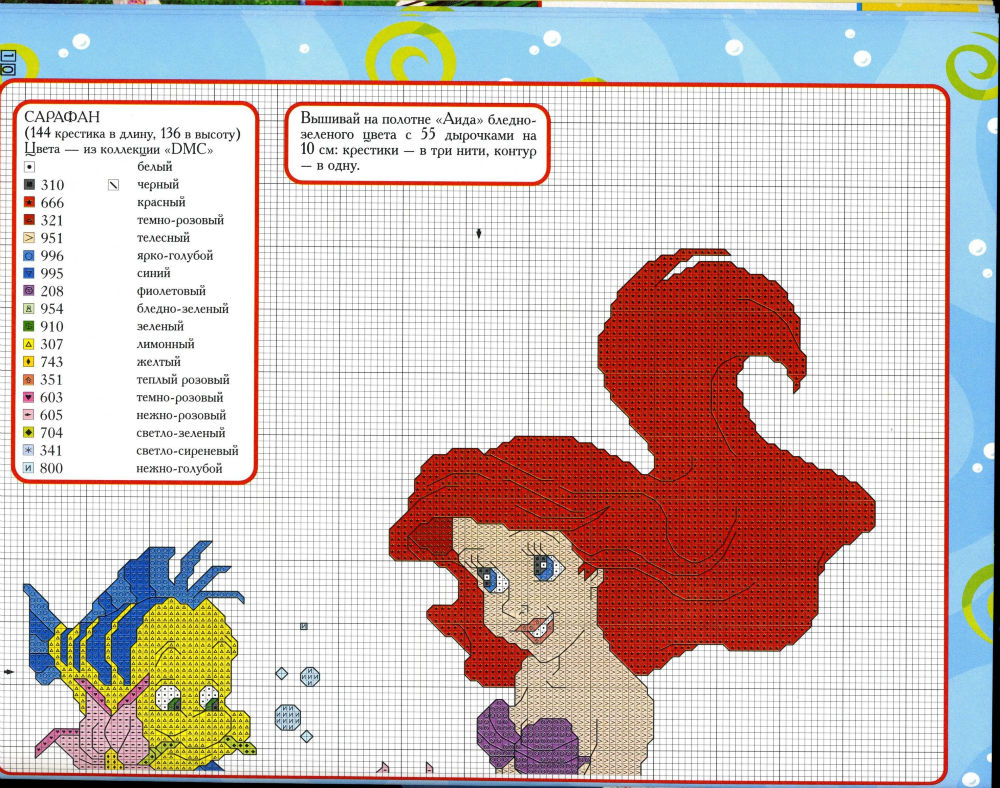Choose the flesh-tone 951 swatch
This screenshot has height=788, width=1000.
coord(30,238)
